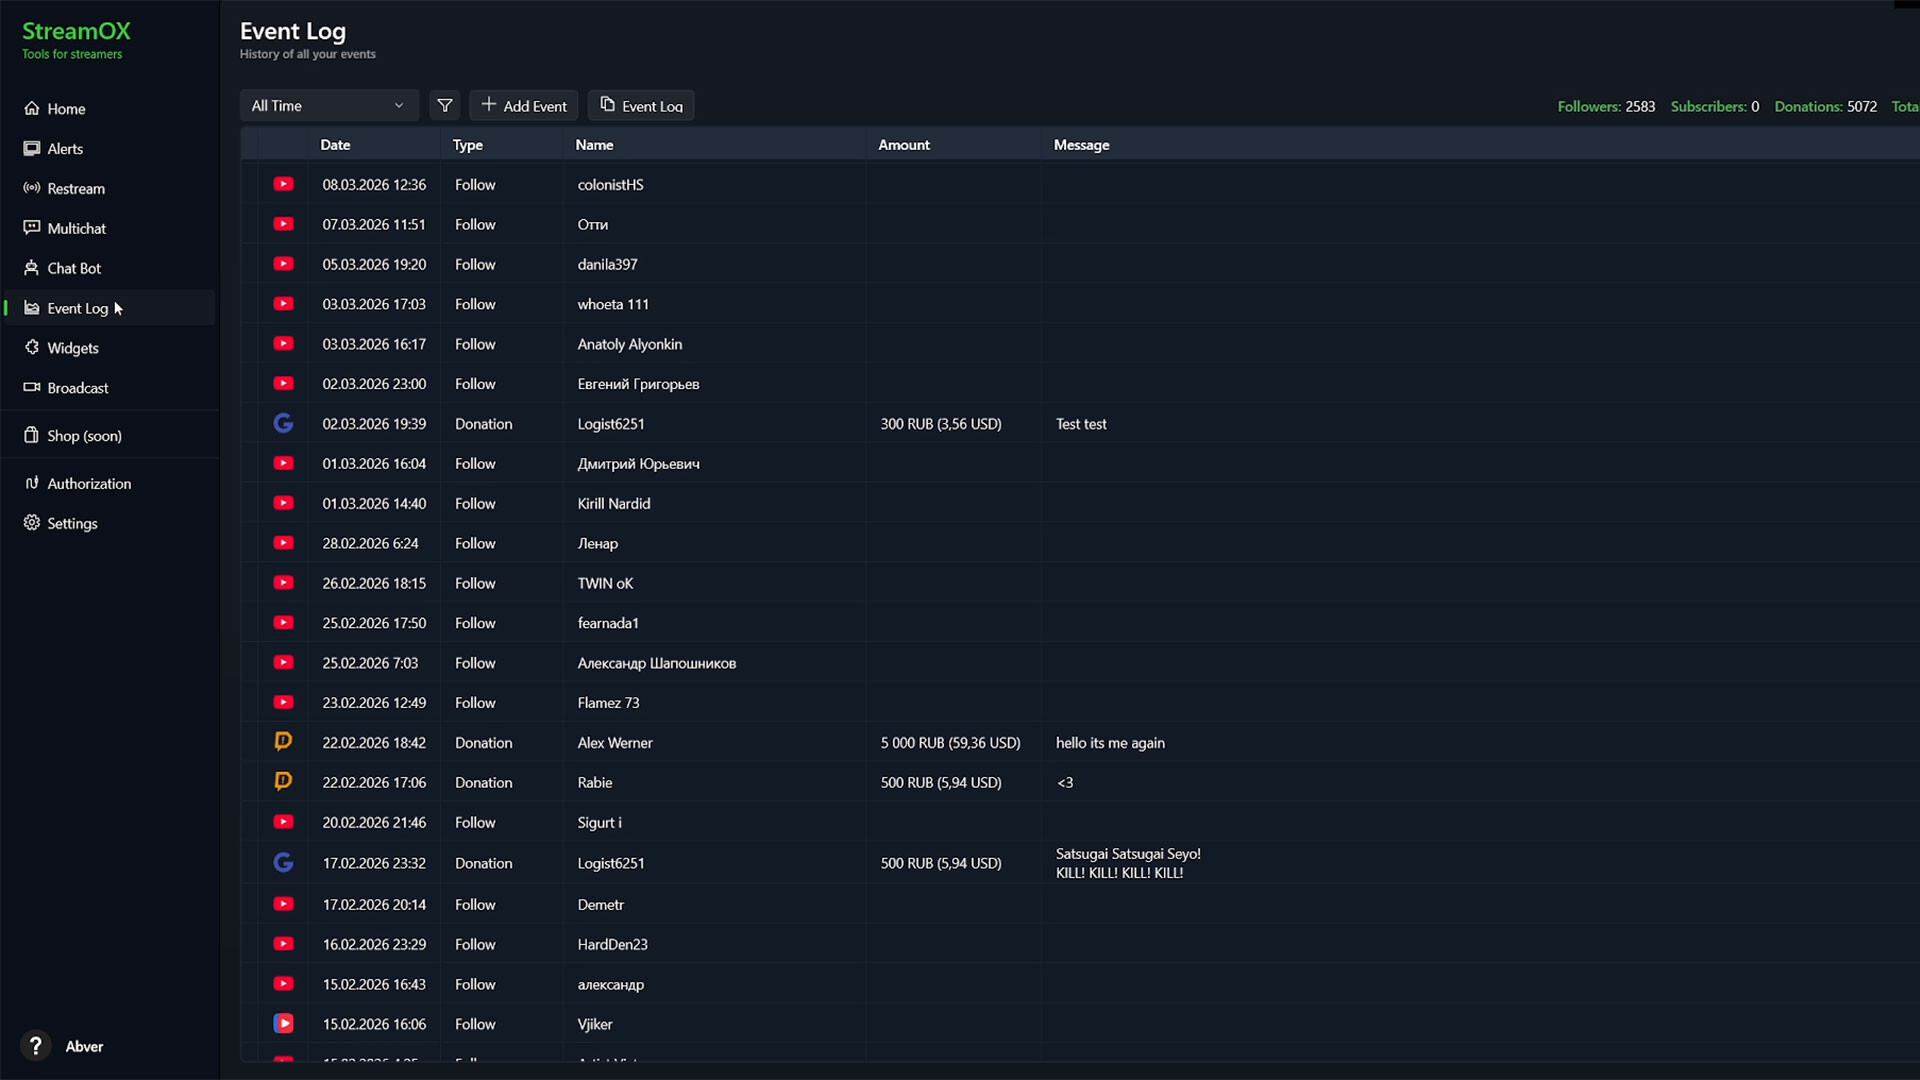Click the 'Test test' message cell
Image resolution: width=1920 pixels, height=1080 pixels.
point(1081,424)
